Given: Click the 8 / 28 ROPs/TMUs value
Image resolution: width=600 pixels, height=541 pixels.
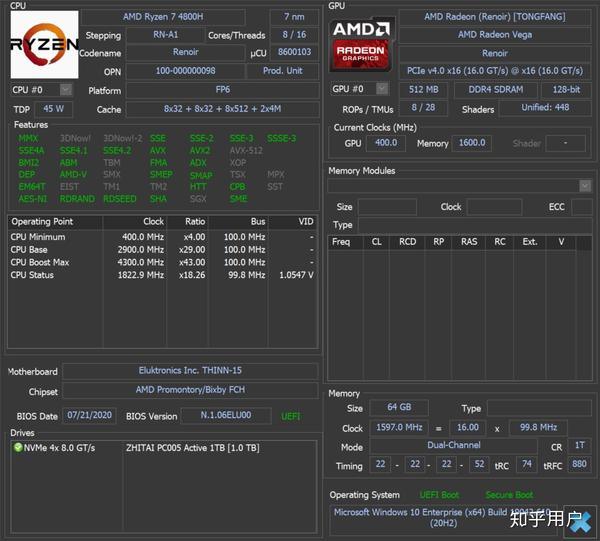Looking at the screenshot, I should (x=423, y=108).
